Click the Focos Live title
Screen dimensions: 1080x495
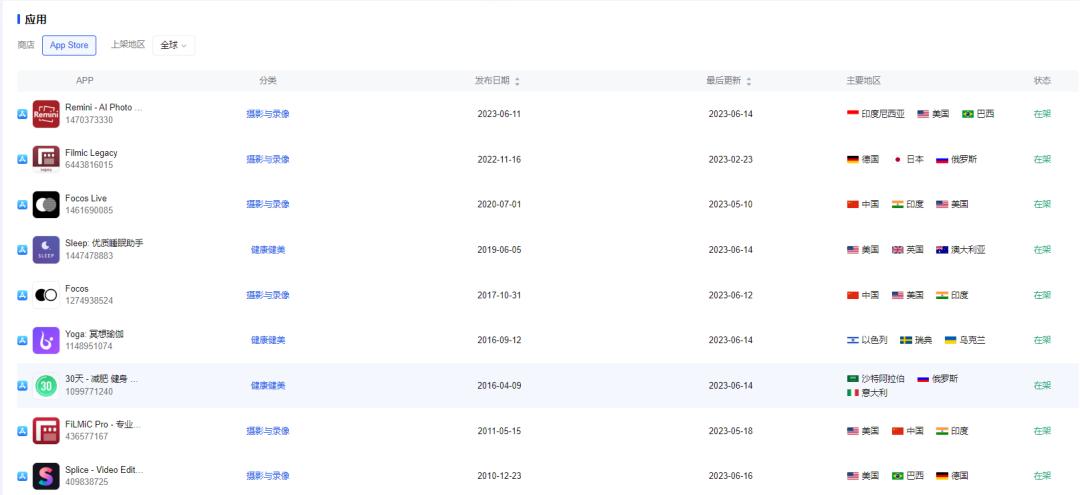coord(86,198)
